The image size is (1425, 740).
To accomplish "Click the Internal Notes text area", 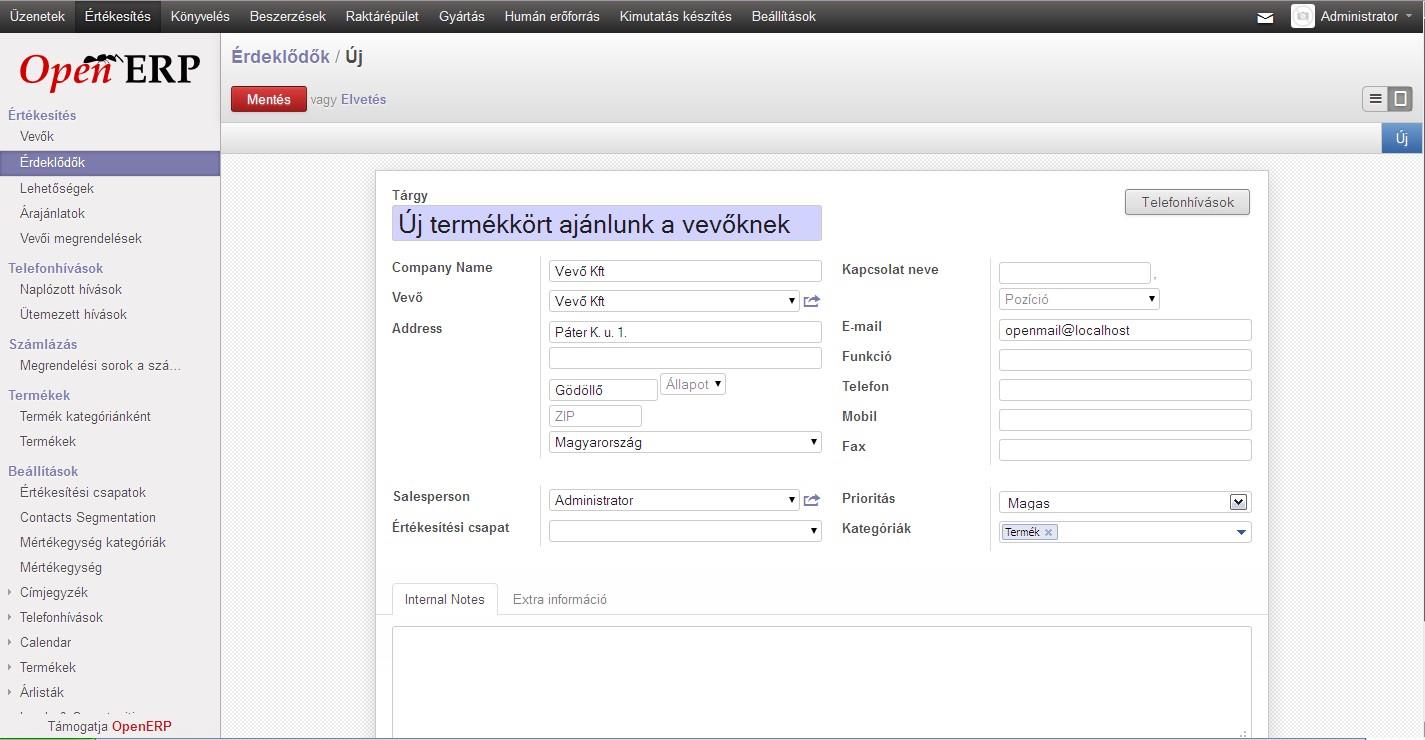I will coord(821,683).
